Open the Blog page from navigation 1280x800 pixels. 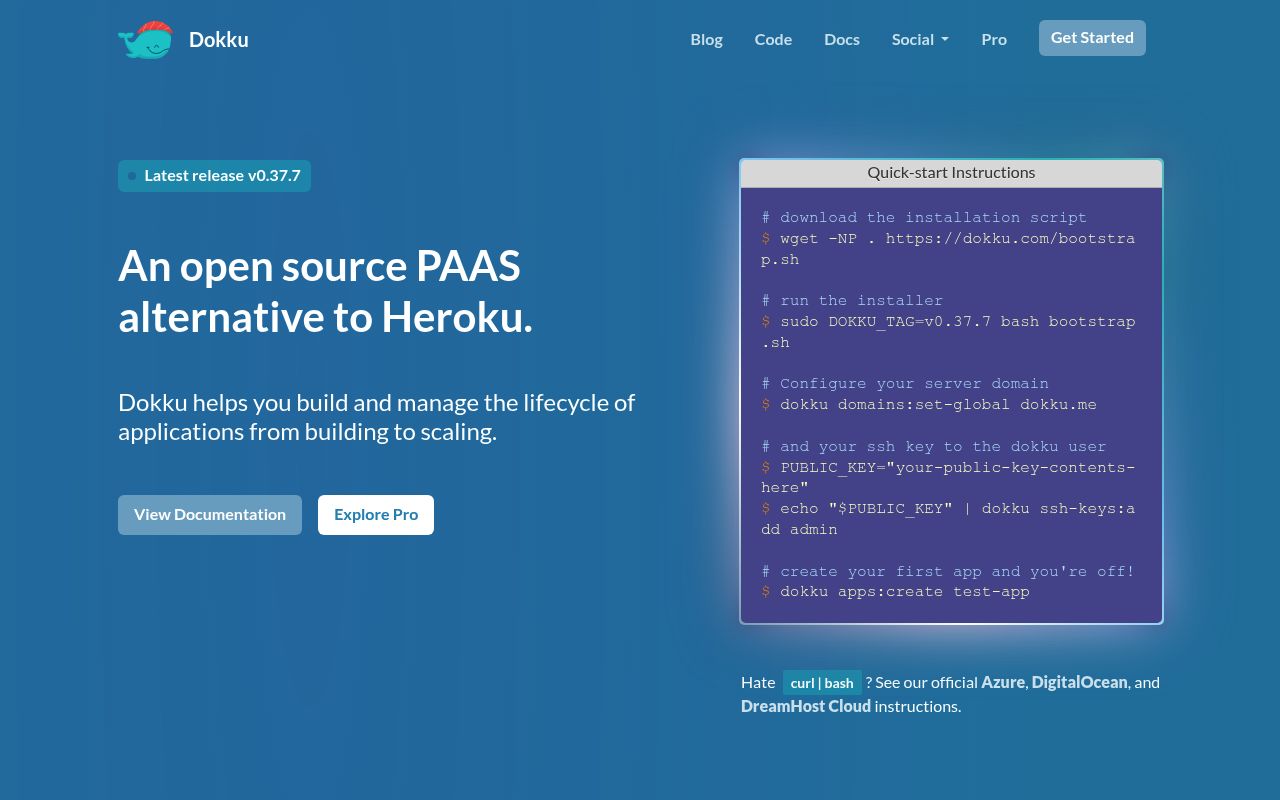706,39
